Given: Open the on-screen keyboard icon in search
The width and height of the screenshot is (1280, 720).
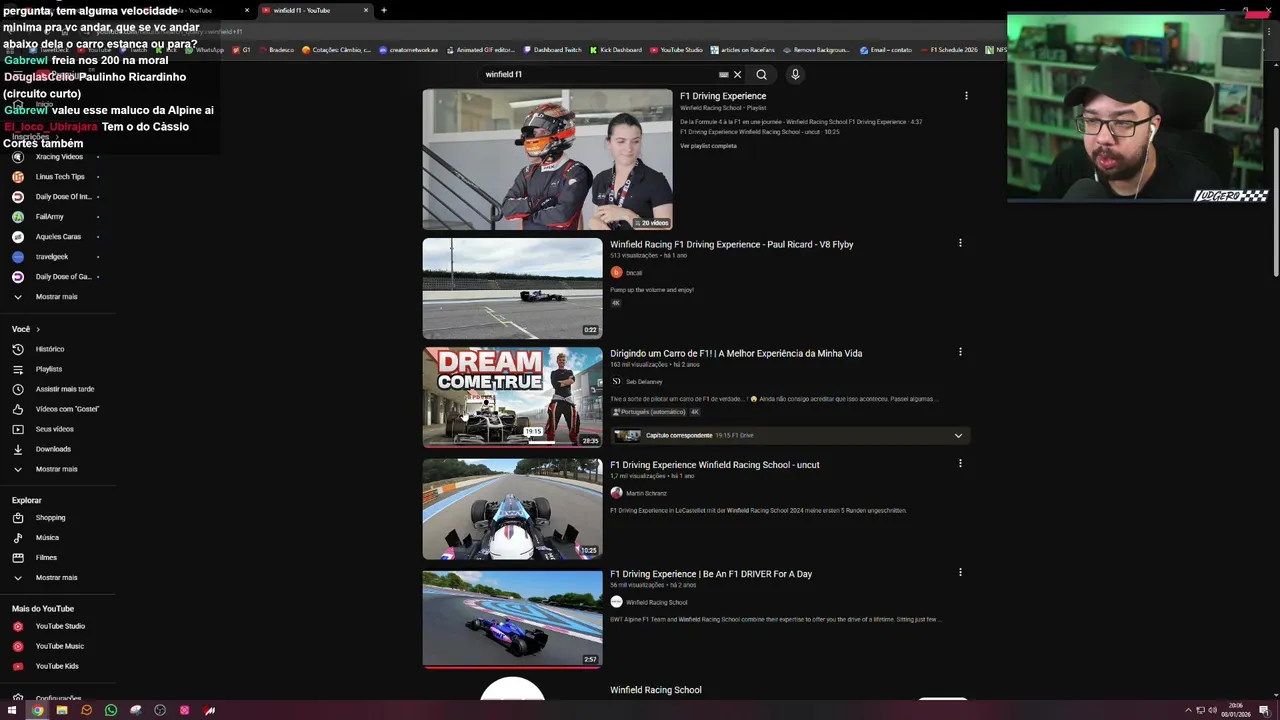Looking at the screenshot, I should click(x=724, y=74).
